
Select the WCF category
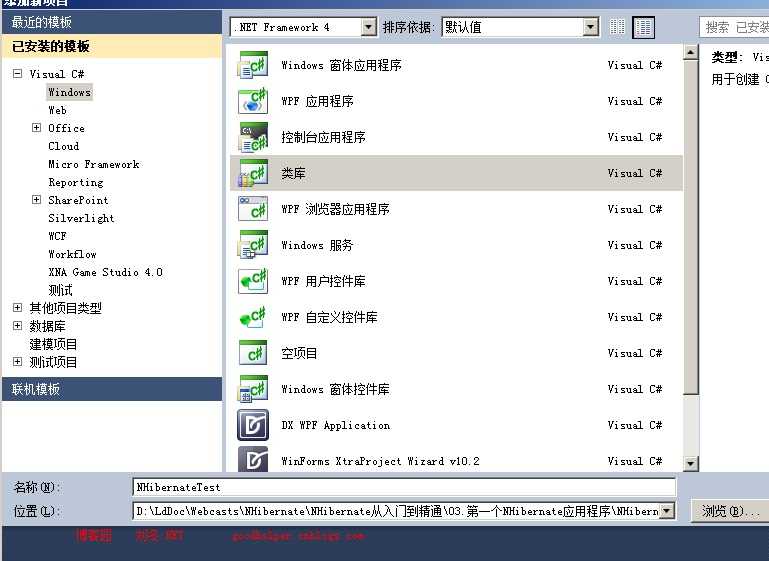(x=57, y=236)
